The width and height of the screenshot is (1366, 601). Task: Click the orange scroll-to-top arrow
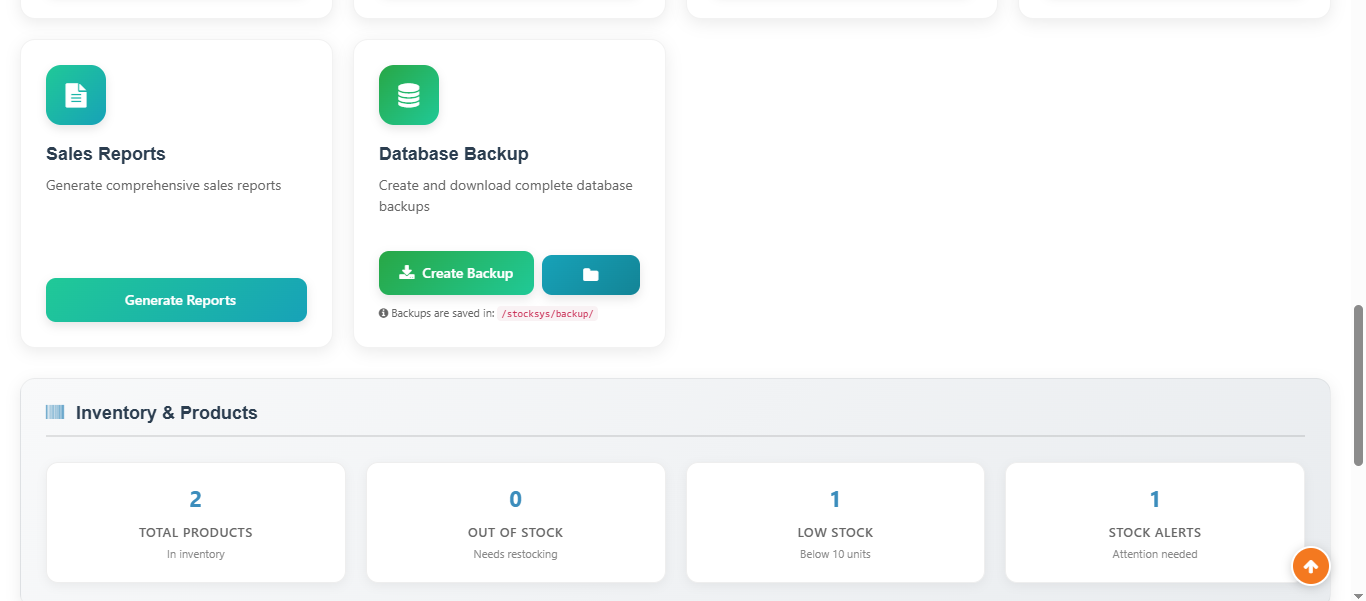pyautogui.click(x=1311, y=566)
